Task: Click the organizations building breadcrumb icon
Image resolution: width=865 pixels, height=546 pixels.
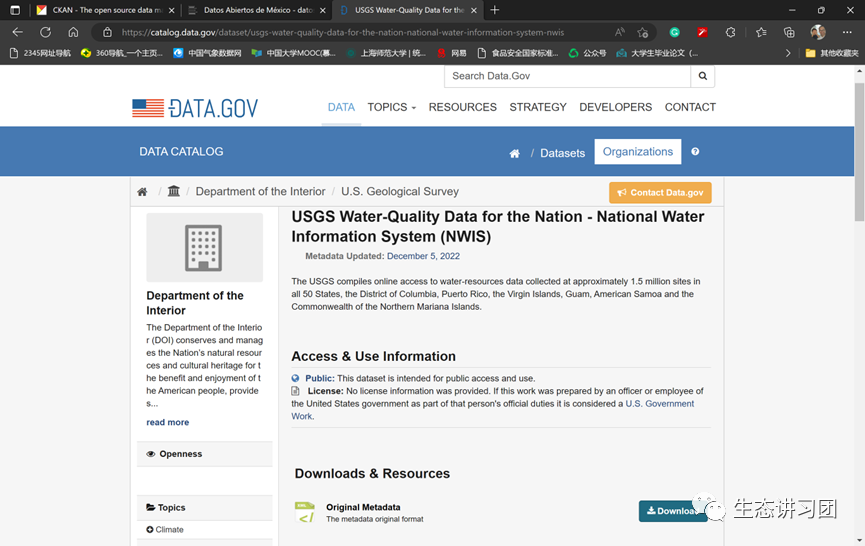Action: coord(174,191)
